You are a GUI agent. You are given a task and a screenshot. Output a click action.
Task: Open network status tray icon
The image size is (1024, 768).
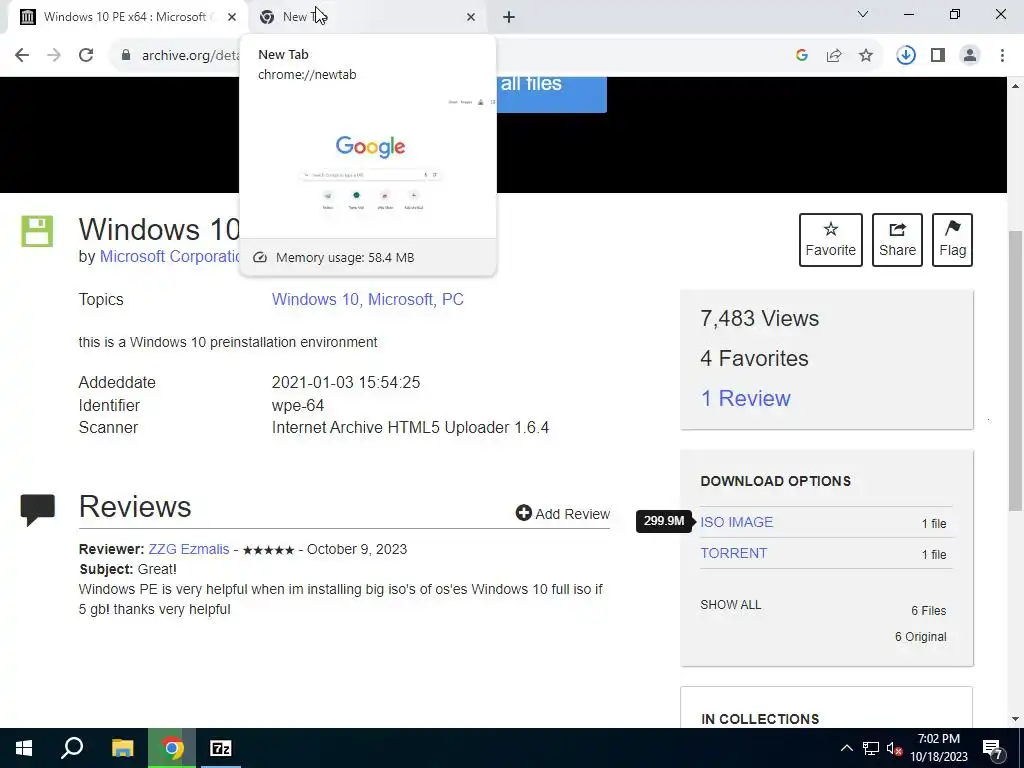[871, 748]
